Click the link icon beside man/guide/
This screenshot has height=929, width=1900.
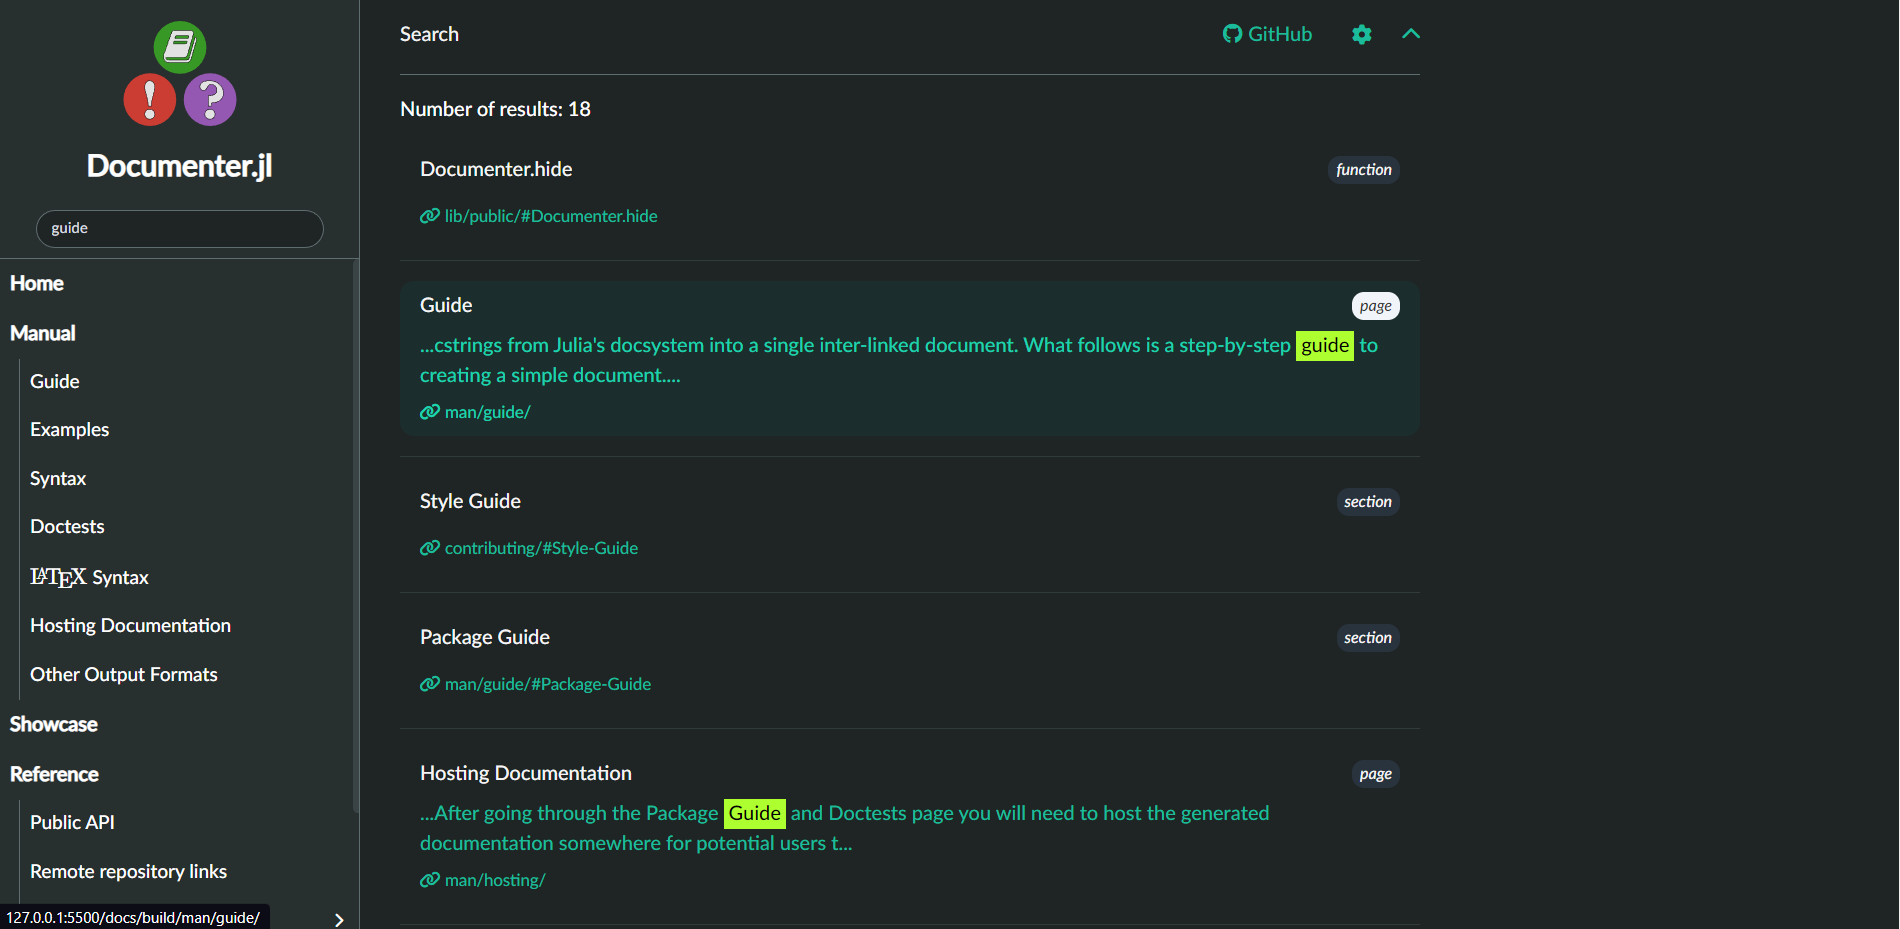(430, 412)
